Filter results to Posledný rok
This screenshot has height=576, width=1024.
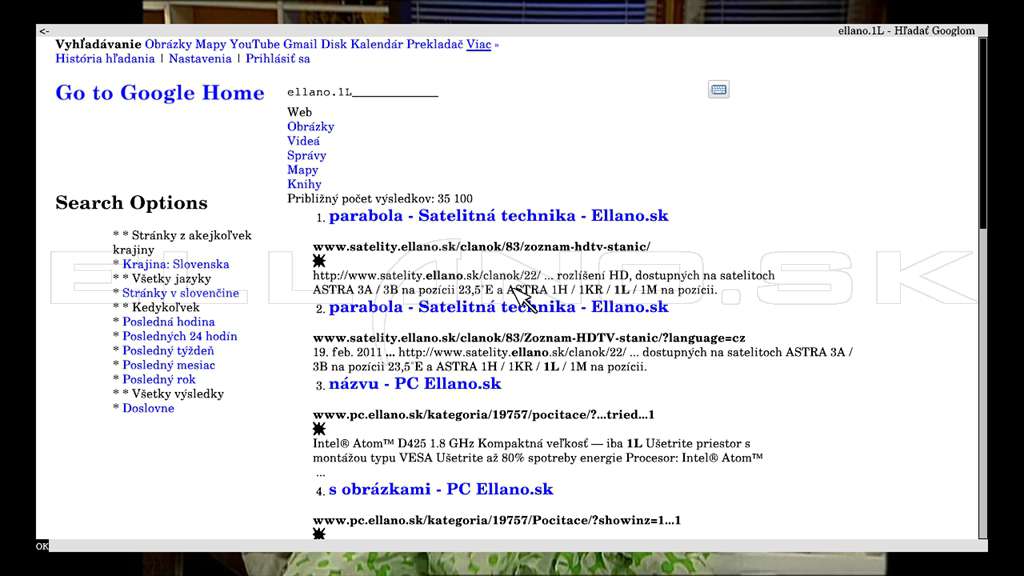tap(159, 379)
